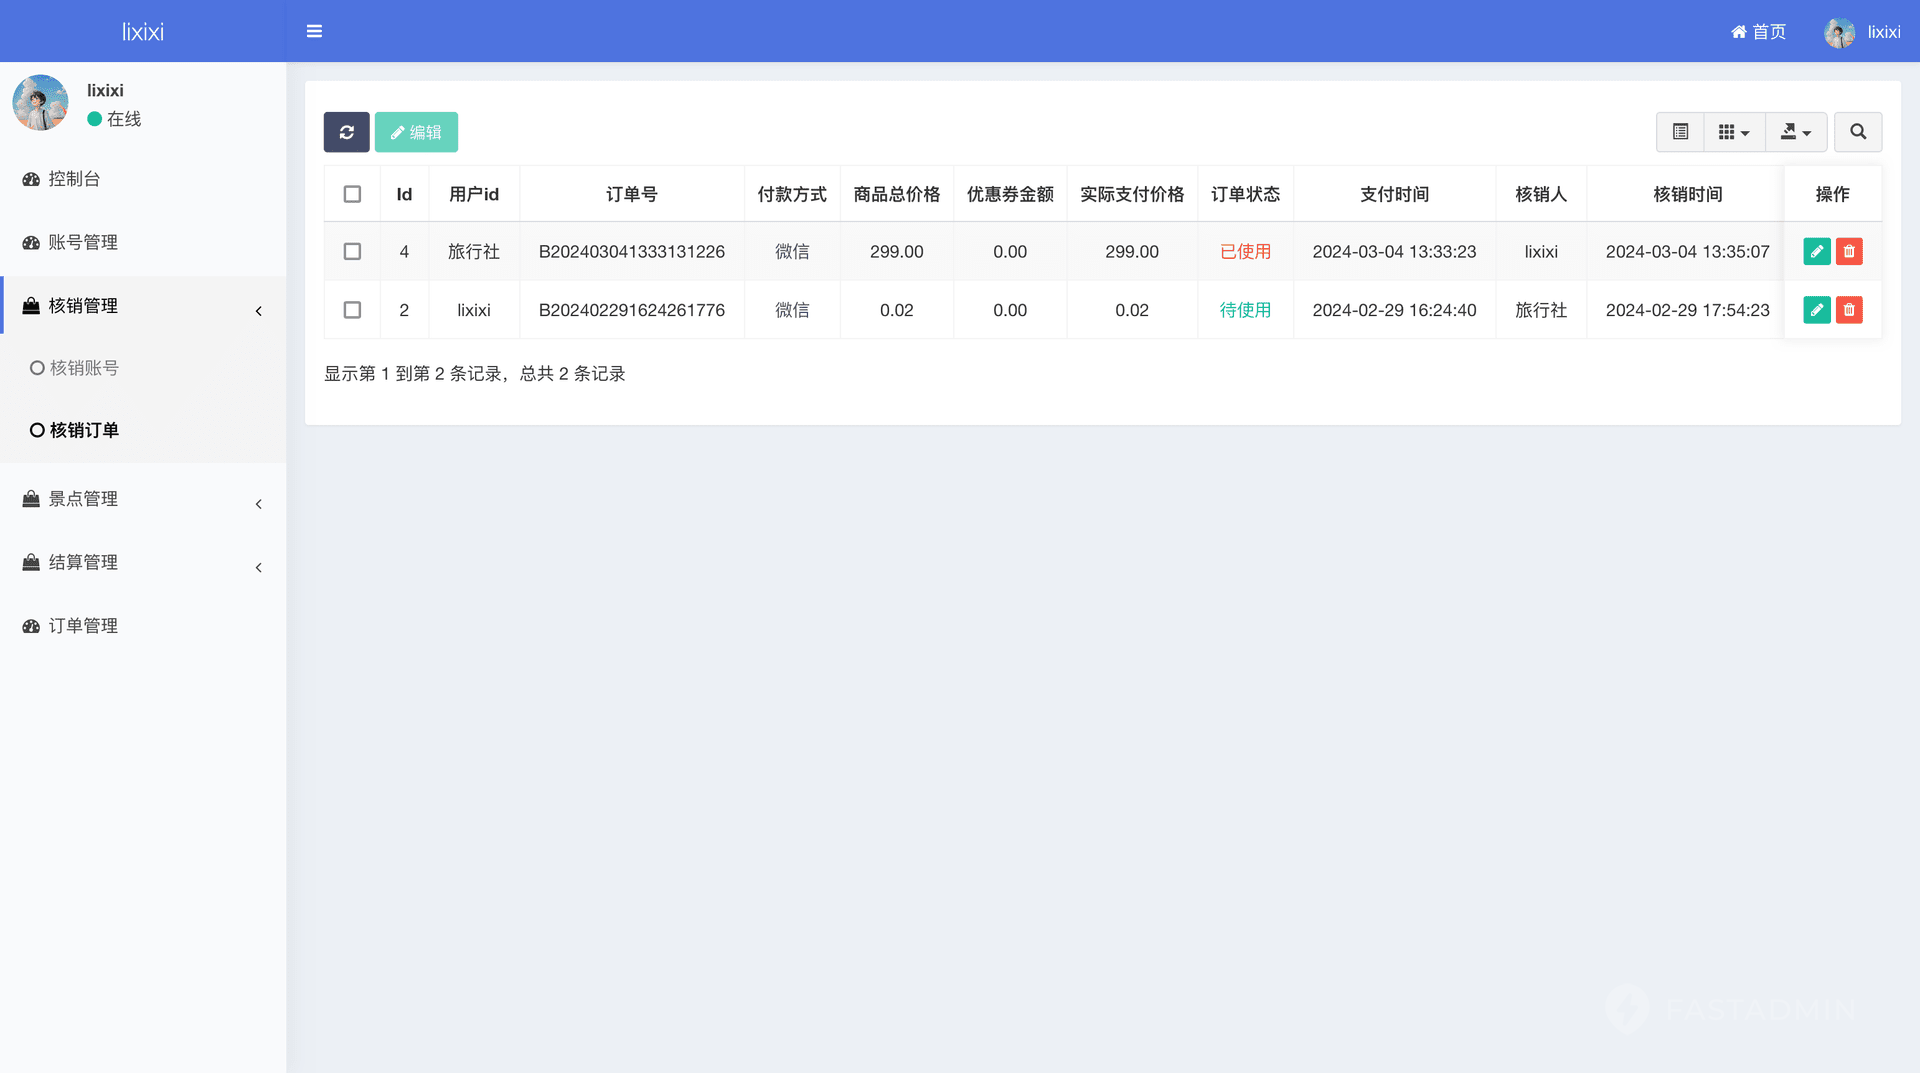This screenshot has width=1920, height=1073.
Task: Toggle the sidebar hamburger menu icon
Action: (314, 31)
